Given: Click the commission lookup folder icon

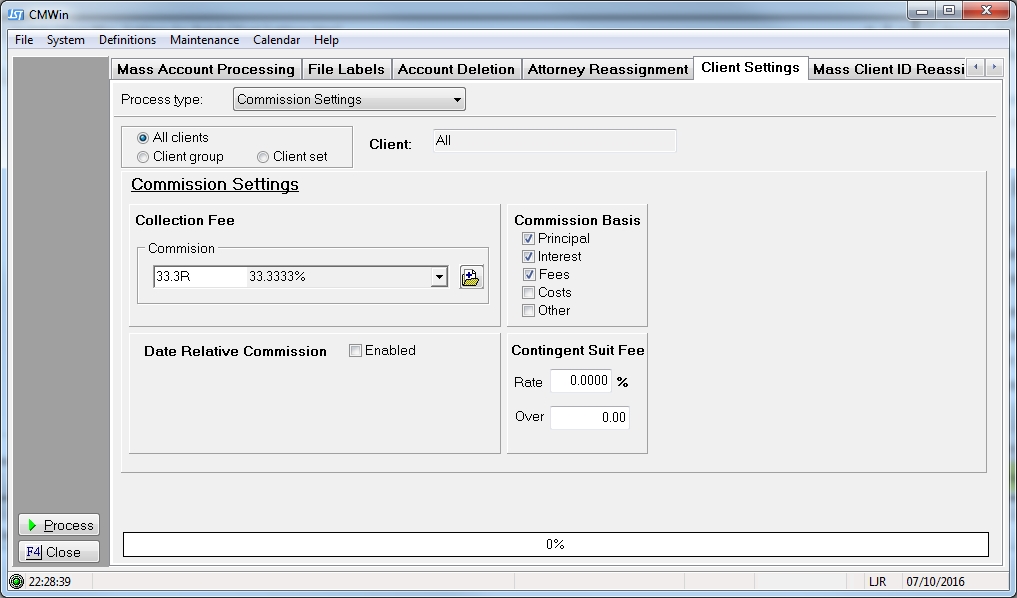Looking at the screenshot, I should (x=471, y=277).
